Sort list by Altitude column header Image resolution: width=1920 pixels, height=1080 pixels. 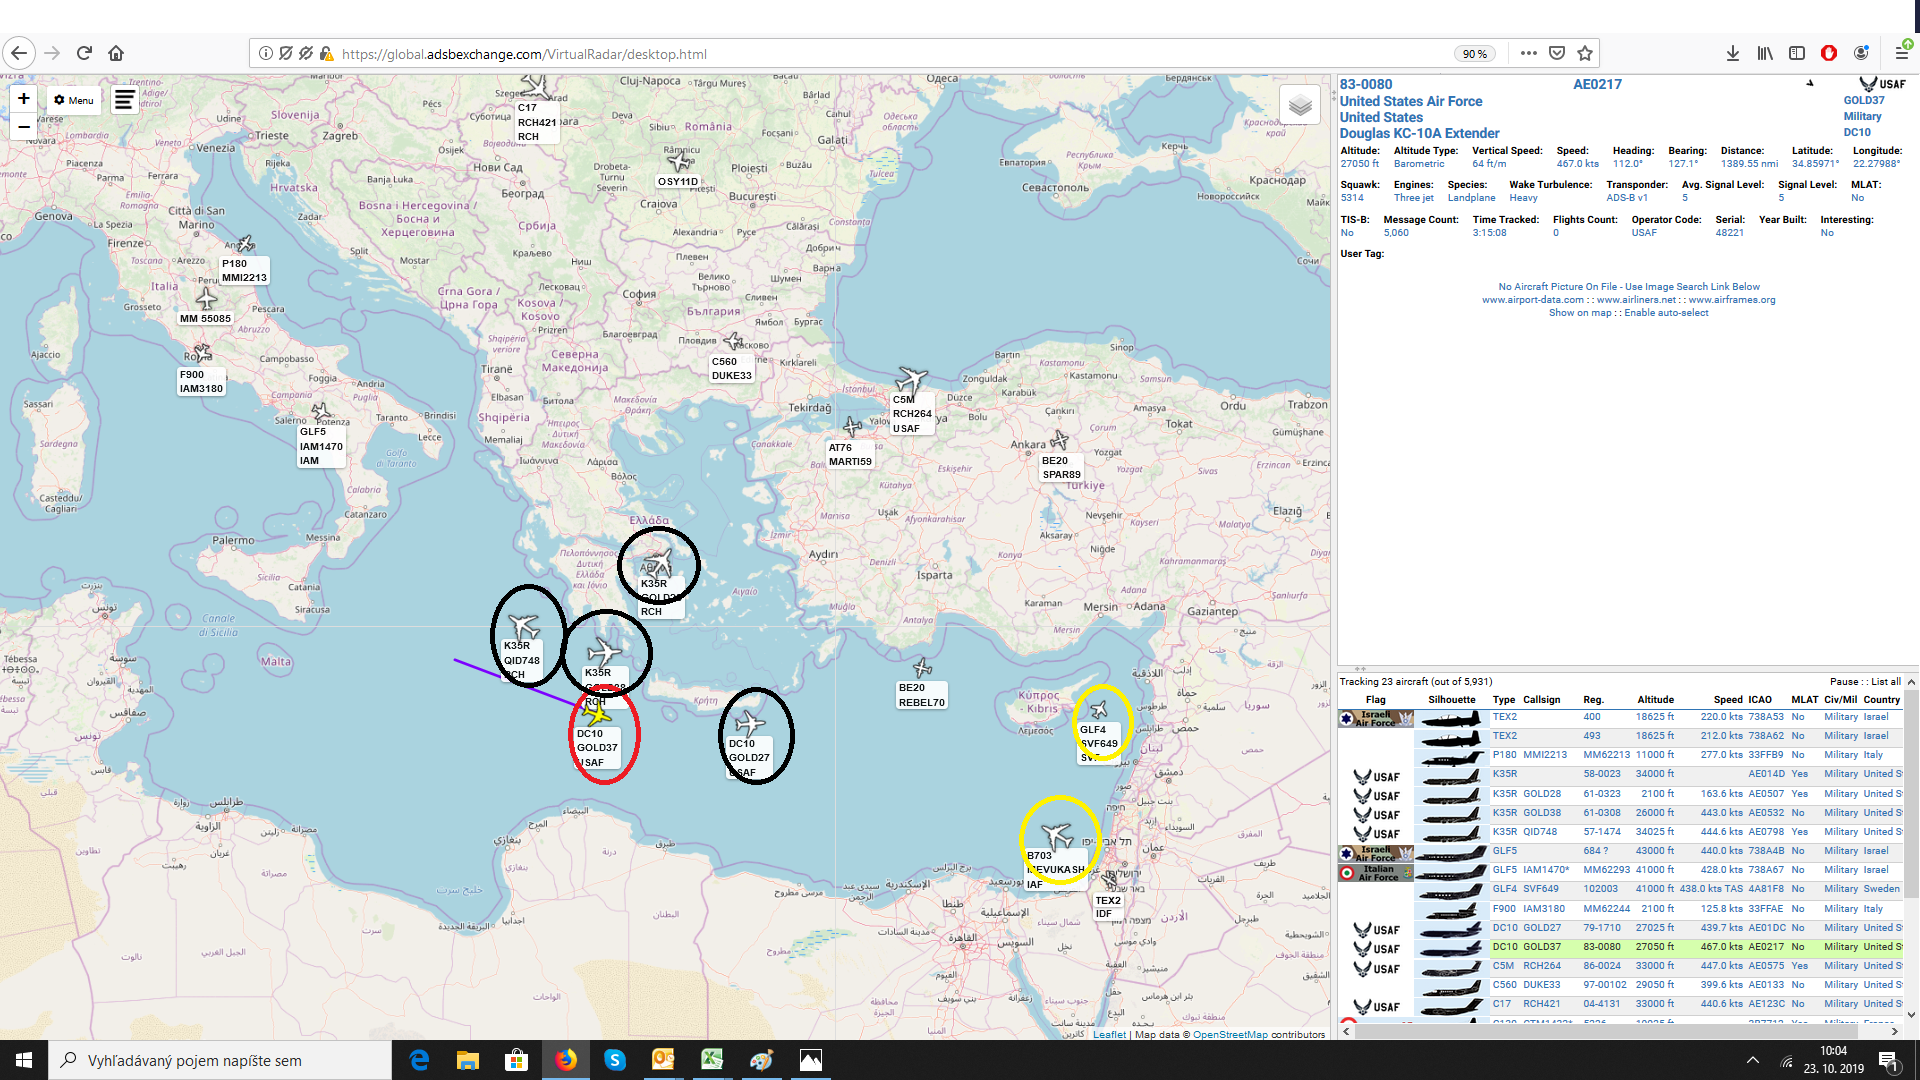(x=1655, y=700)
